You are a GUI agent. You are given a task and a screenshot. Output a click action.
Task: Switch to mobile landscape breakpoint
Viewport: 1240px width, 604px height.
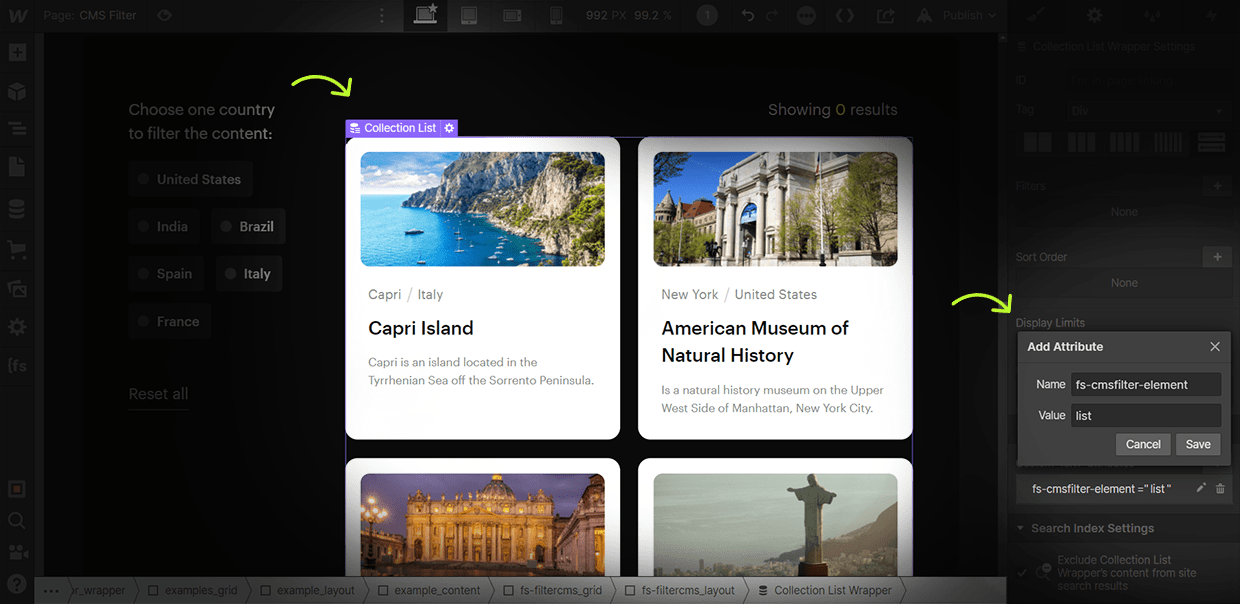tap(512, 15)
